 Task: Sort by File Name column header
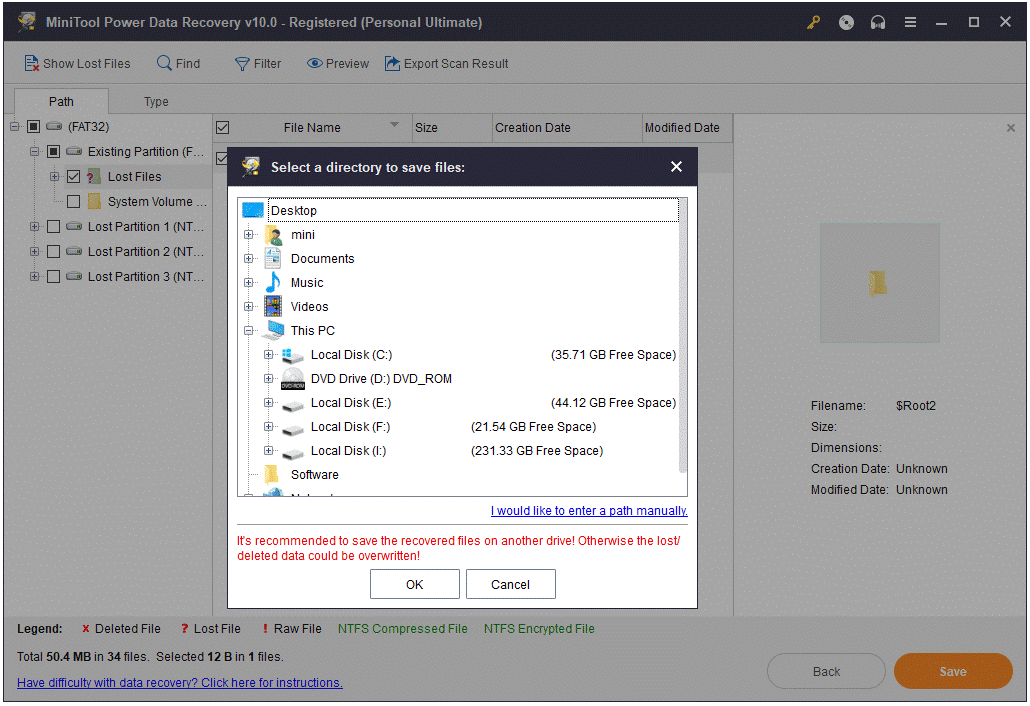point(312,127)
